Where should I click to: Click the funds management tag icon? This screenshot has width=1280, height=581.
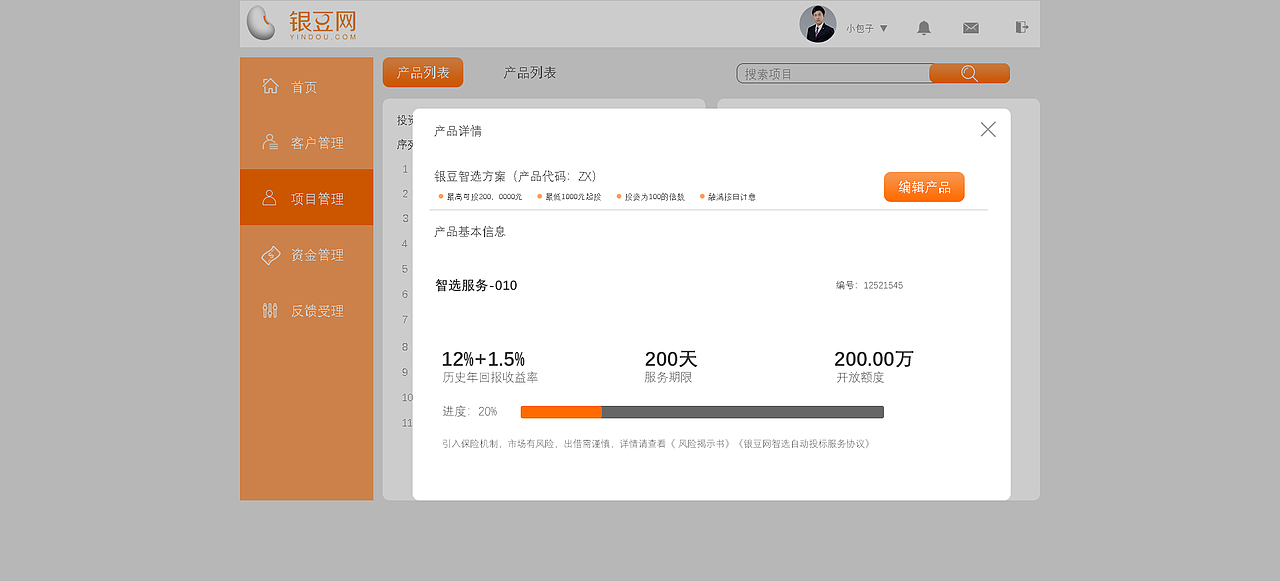point(271,255)
